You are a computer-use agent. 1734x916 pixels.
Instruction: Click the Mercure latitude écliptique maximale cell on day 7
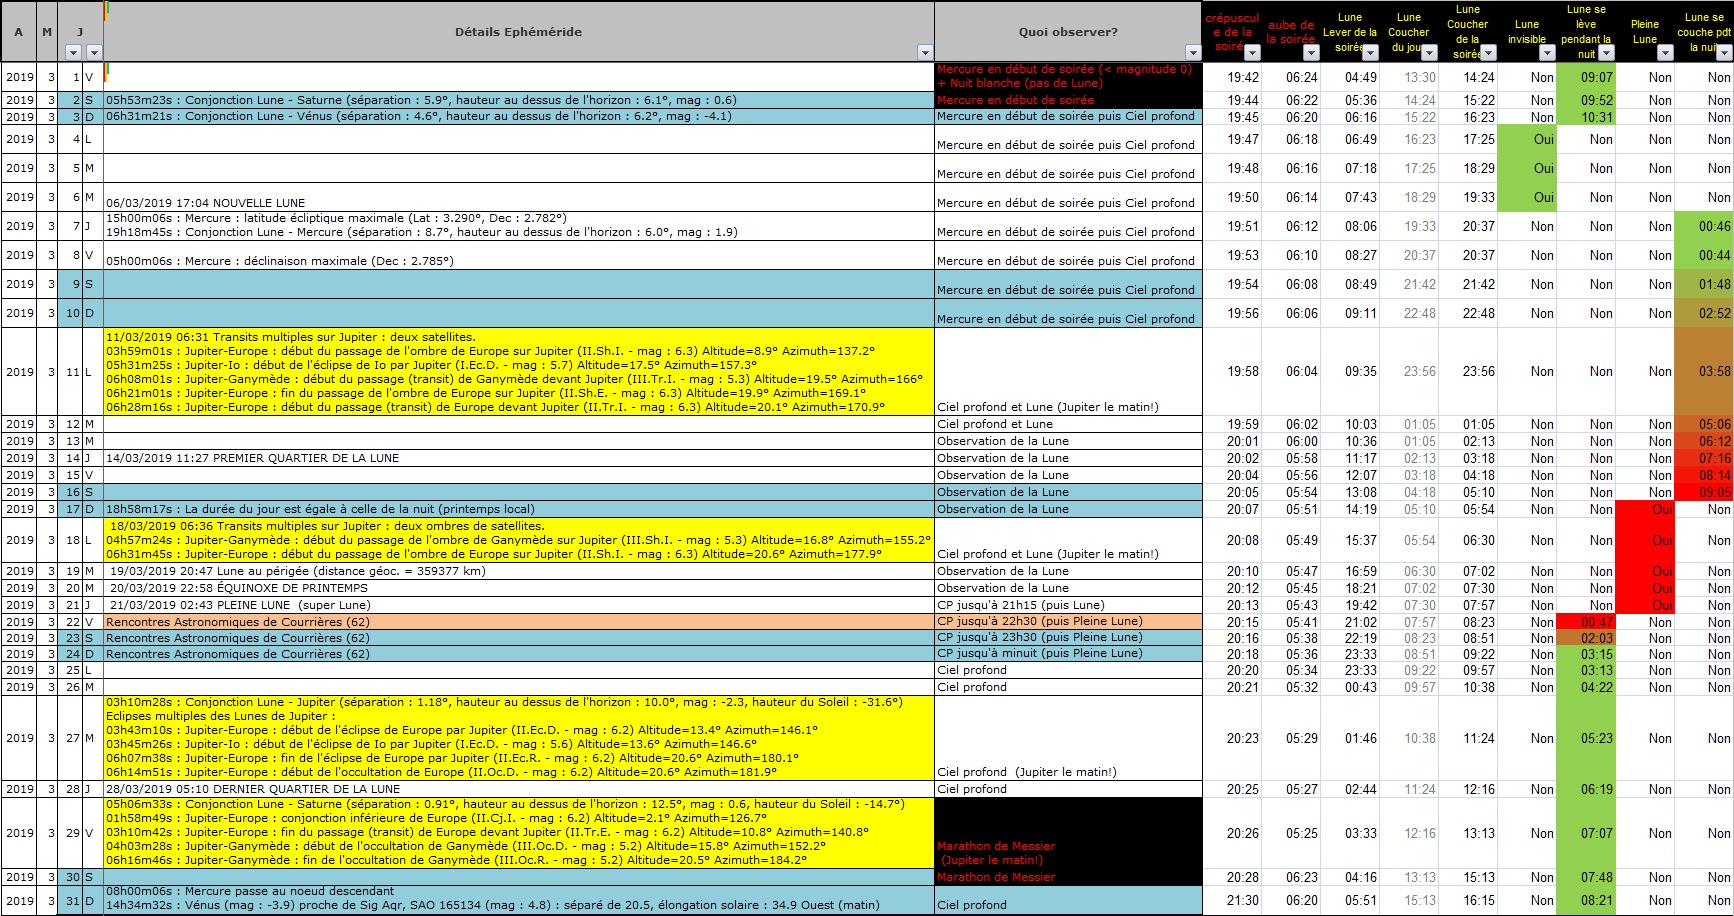519,226
